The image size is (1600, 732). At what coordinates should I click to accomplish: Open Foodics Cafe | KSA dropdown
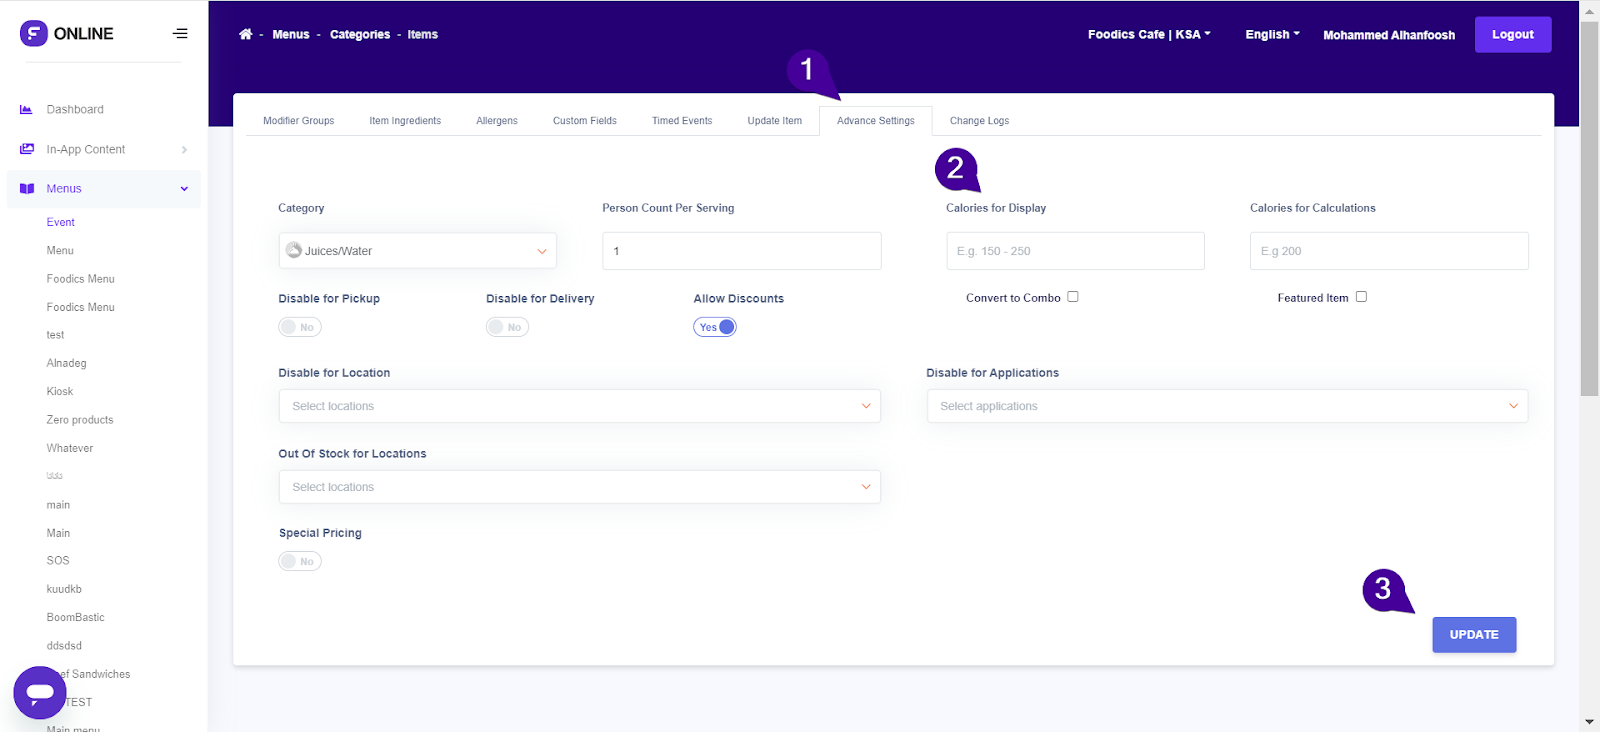click(x=1149, y=34)
